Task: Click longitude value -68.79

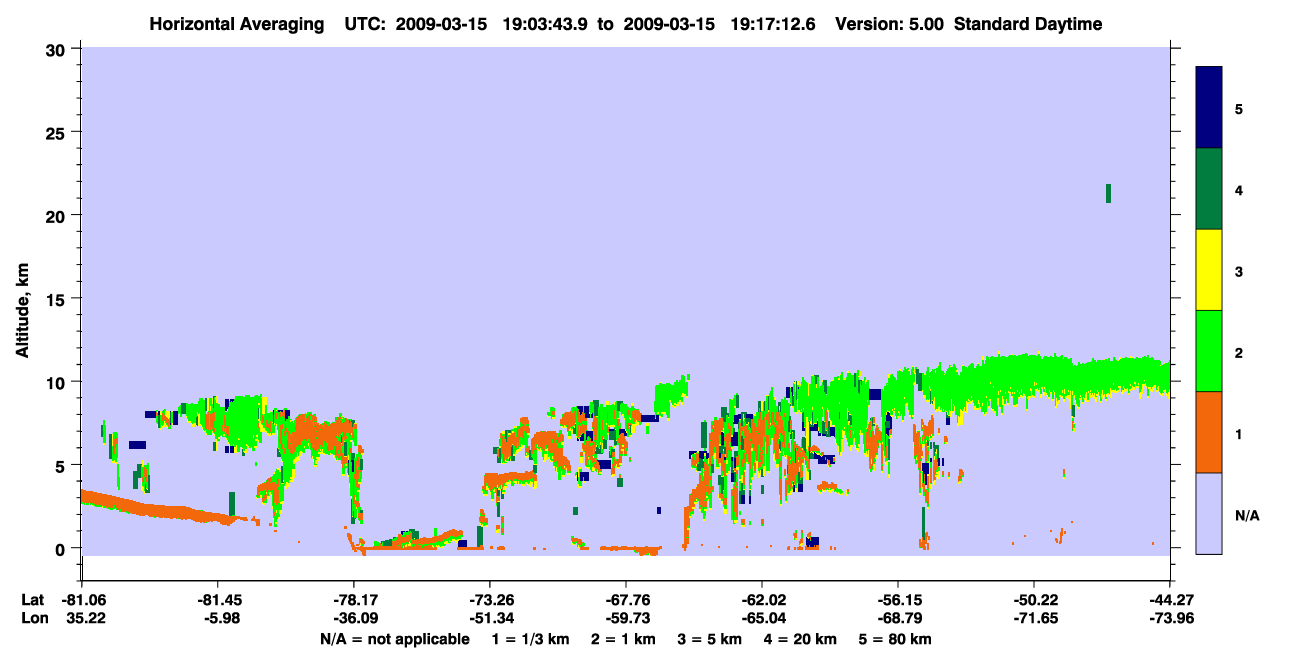Action: click(897, 619)
